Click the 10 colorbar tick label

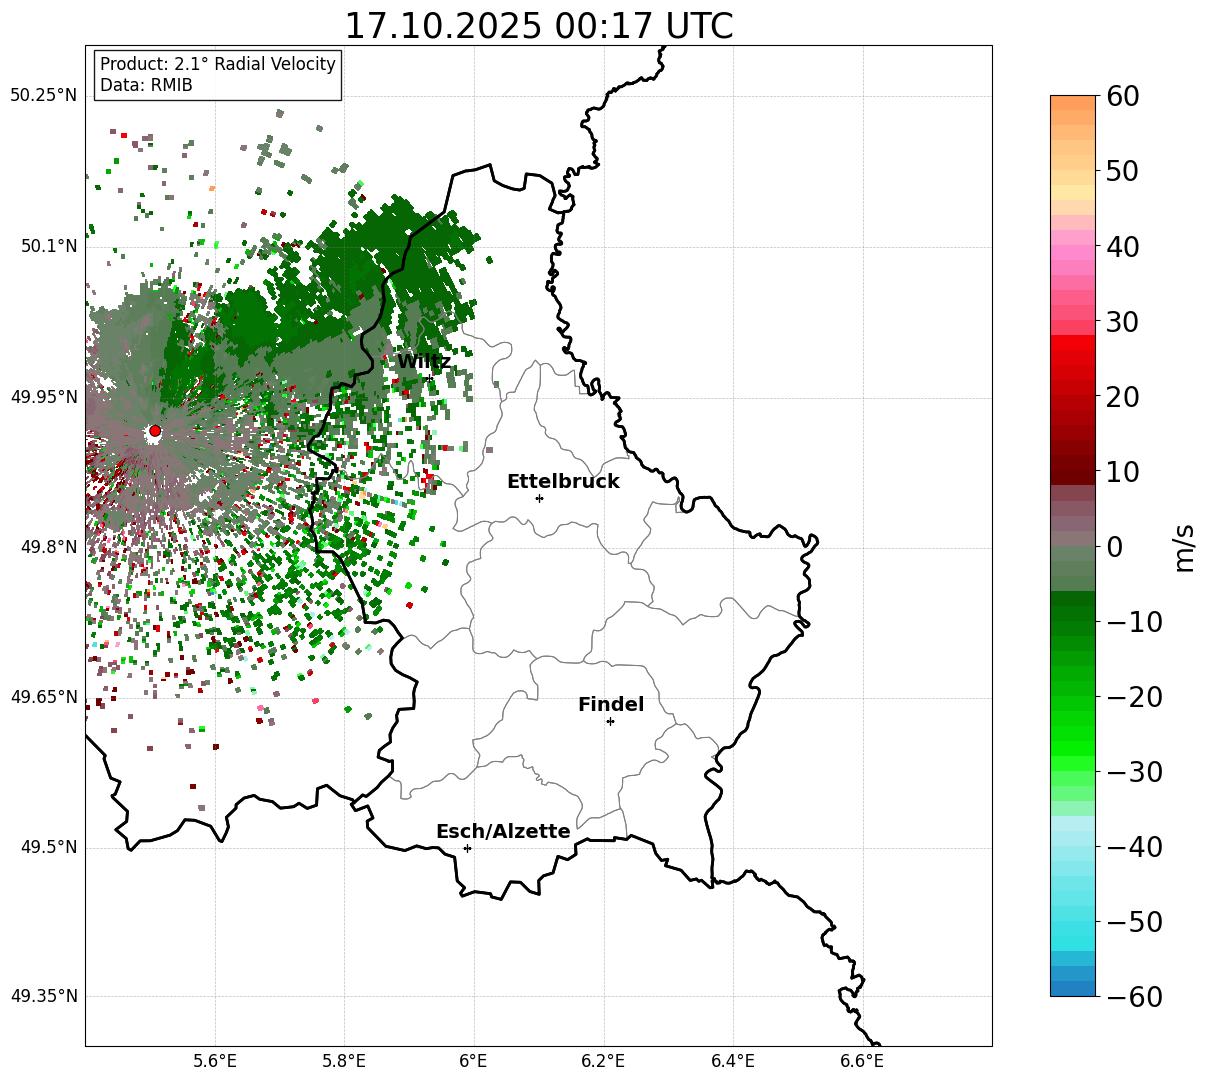point(1123,472)
